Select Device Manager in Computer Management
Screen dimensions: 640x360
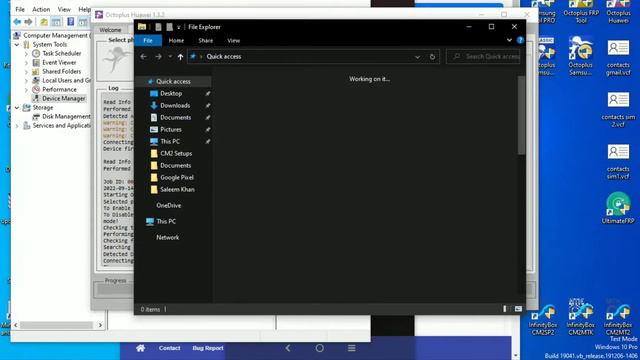point(63,98)
